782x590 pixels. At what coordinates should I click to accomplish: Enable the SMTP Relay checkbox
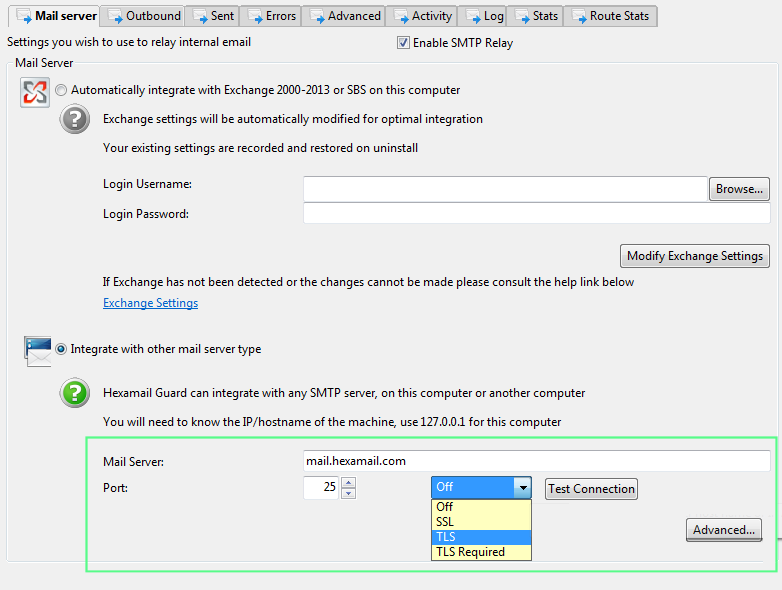pos(403,43)
